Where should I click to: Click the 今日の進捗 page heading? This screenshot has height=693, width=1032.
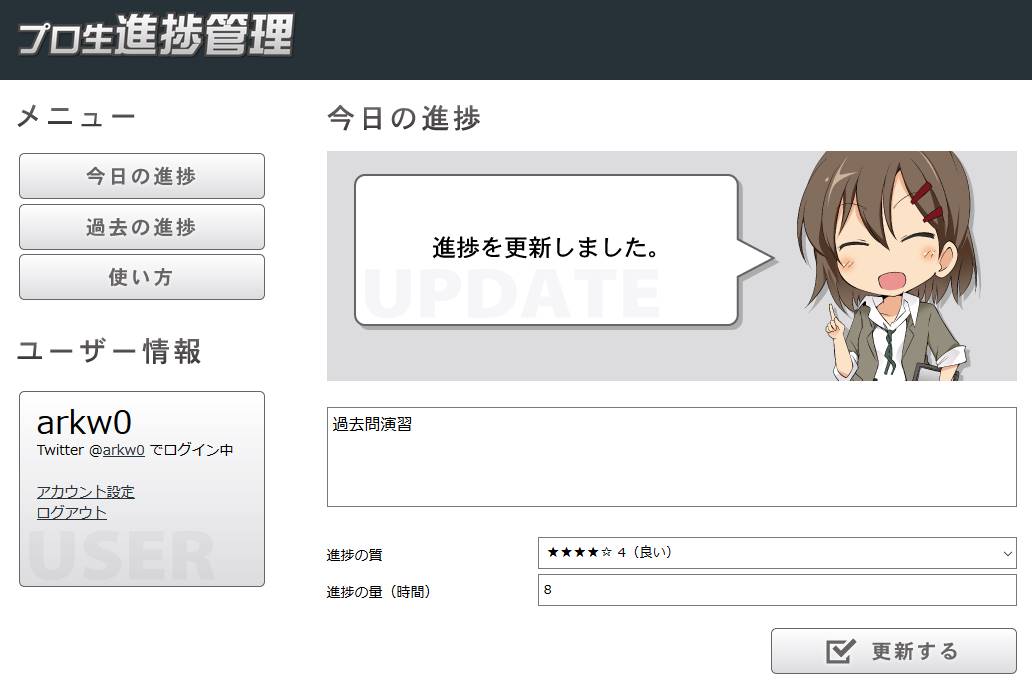pyautogui.click(x=404, y=118)
